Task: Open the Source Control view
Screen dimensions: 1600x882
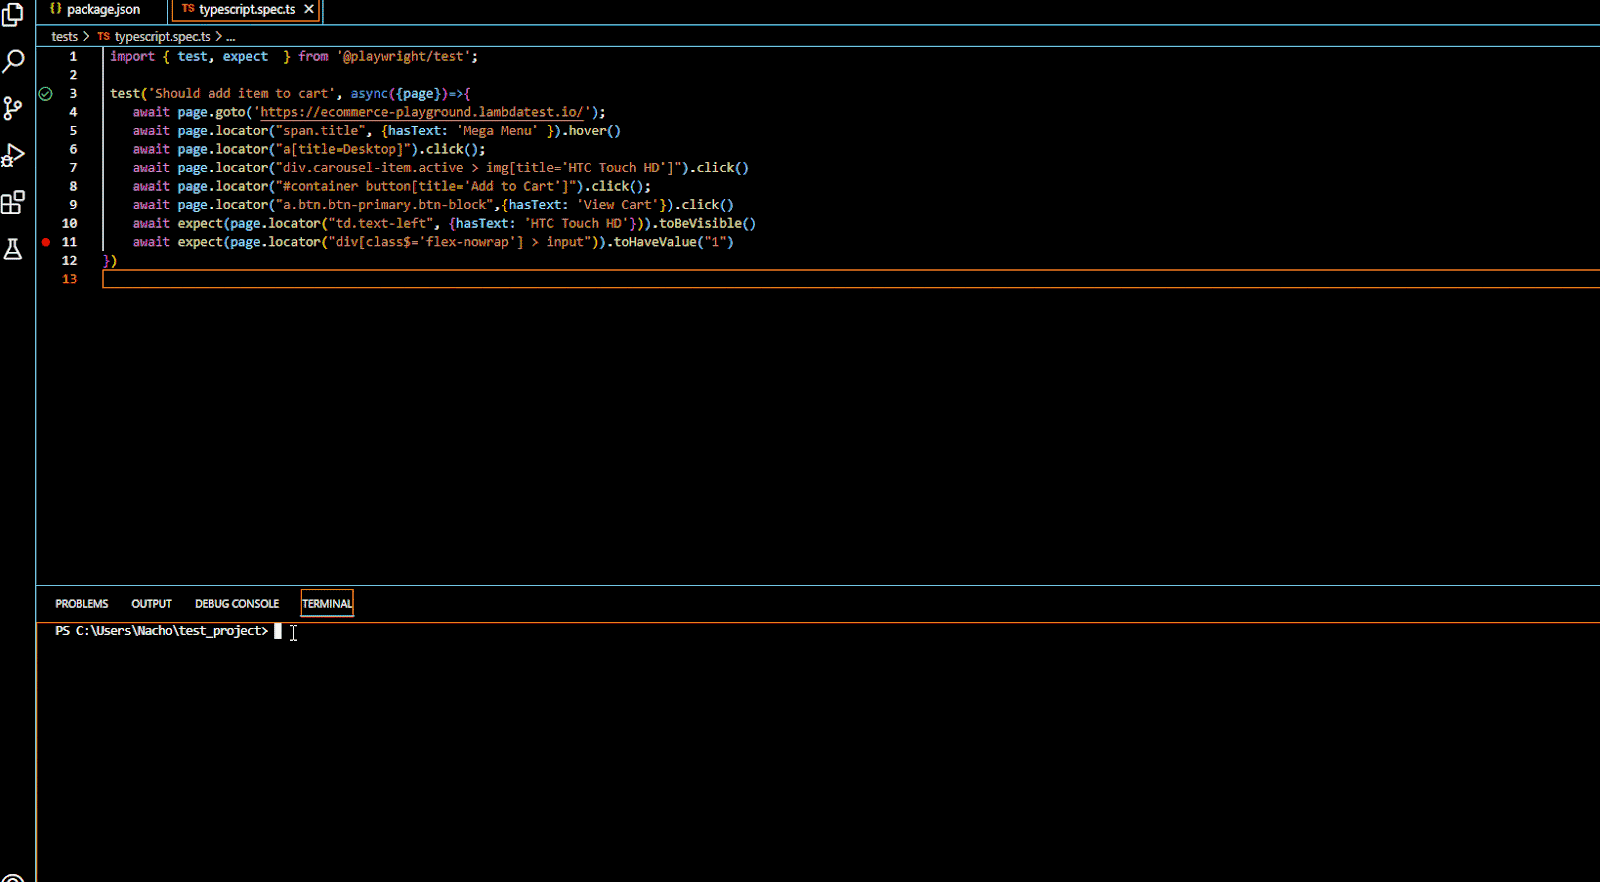Action: click(13, 108)
